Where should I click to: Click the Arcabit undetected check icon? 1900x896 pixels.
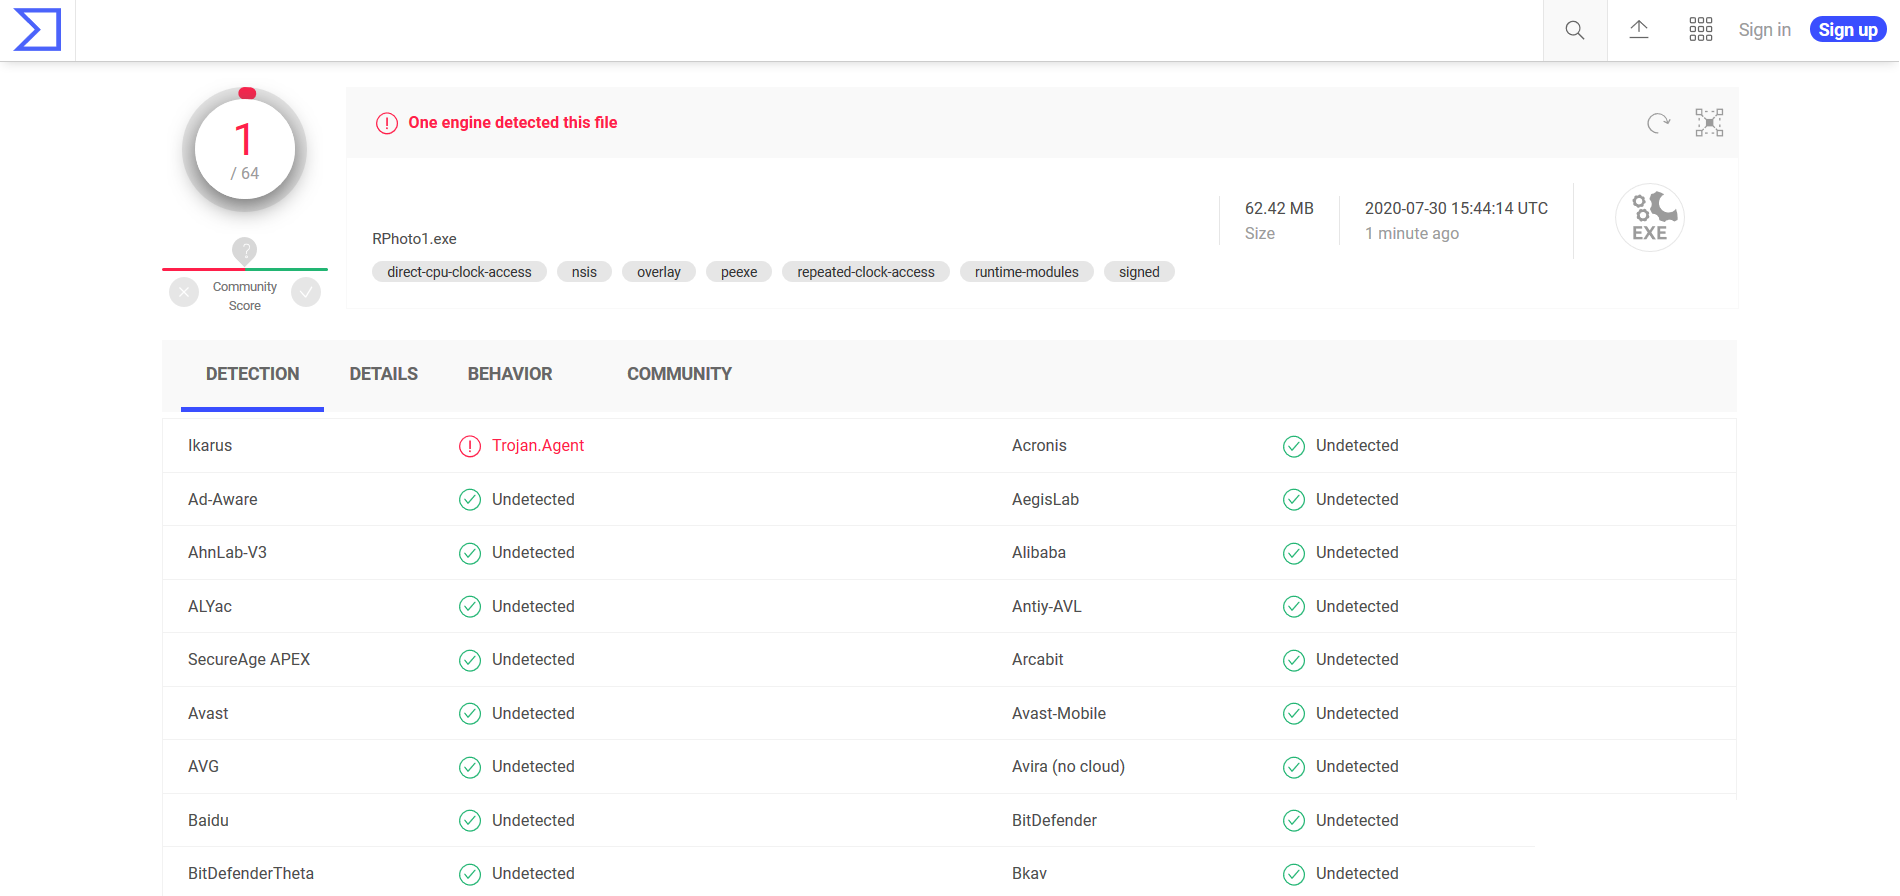coord(1294,660)
